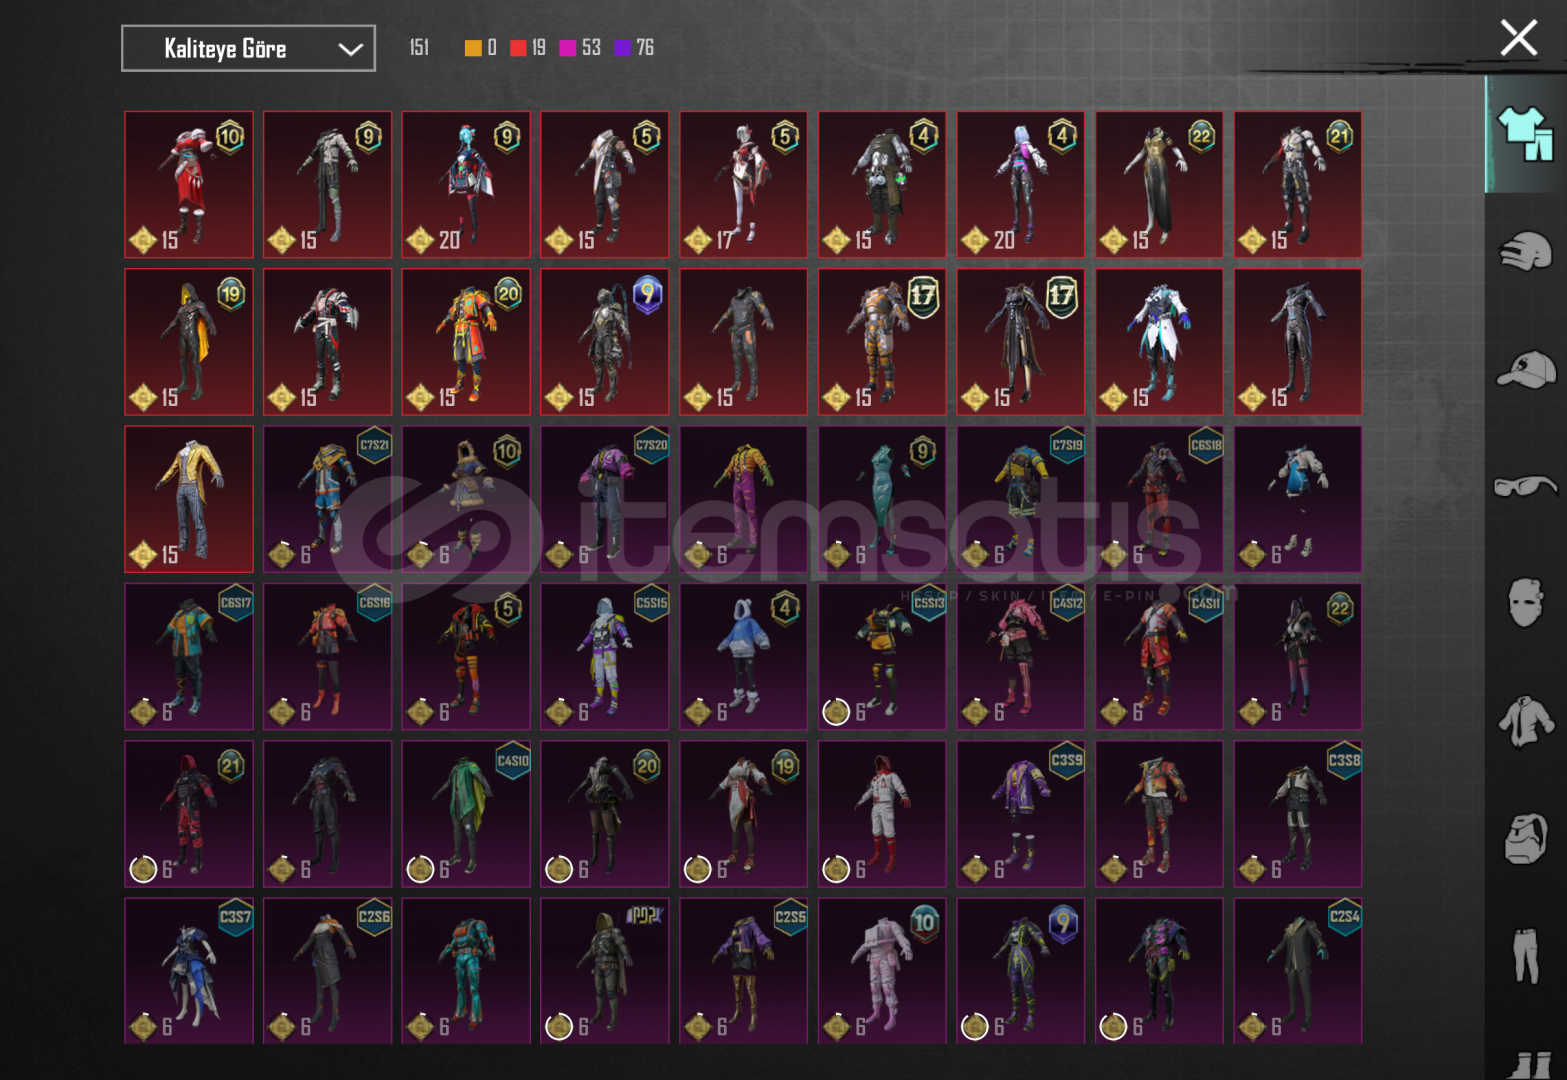The width and height of the screenshot is (1567, 1080).
Task: Select the C3S7 blue dress outfit
Action: tap(189, 971)
